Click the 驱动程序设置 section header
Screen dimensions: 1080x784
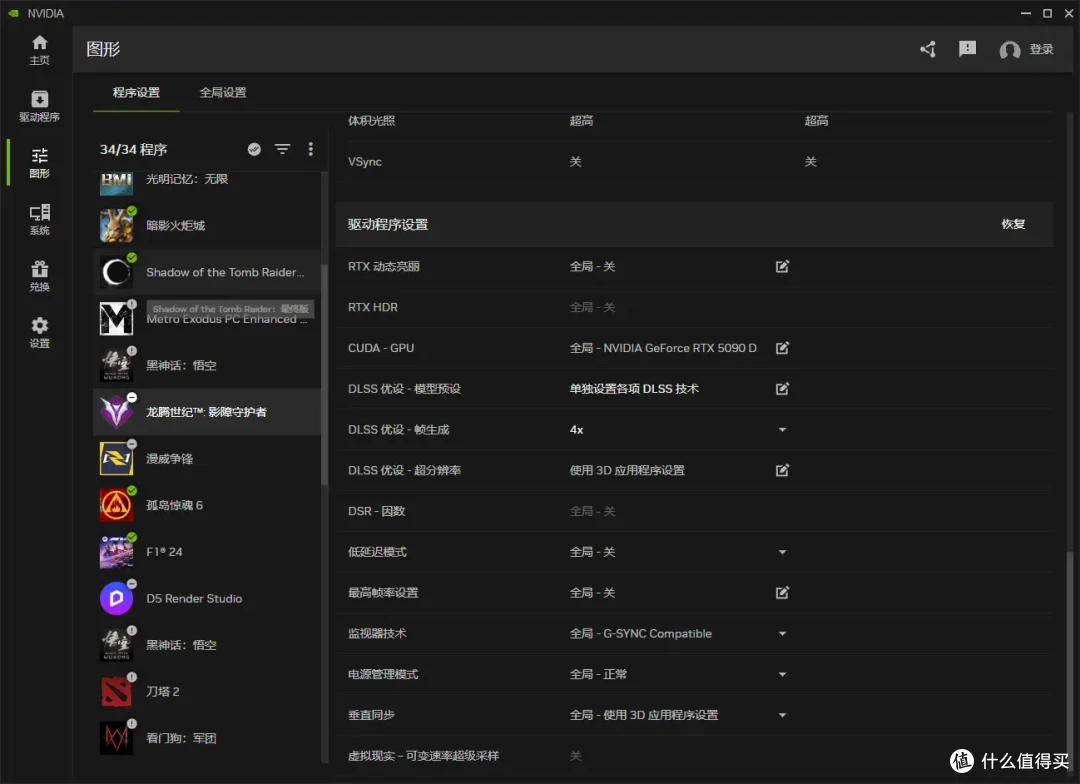(x=388, y=225)
